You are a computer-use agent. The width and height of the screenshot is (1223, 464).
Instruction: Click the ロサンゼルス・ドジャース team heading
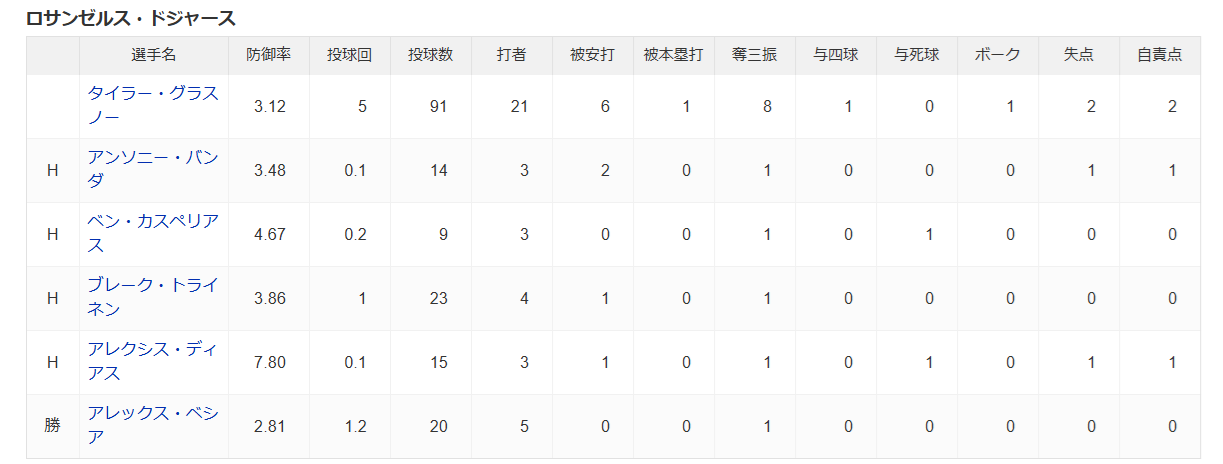coord(131,18)
